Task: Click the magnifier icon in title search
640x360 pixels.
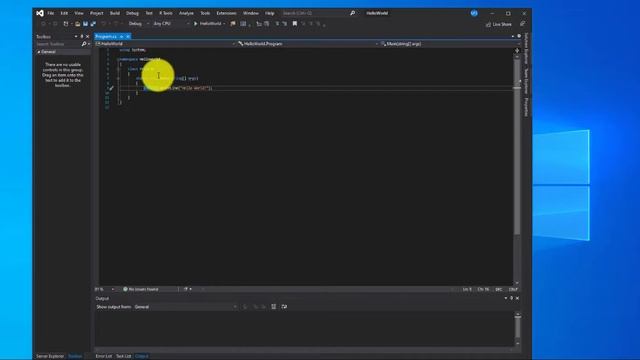Action: pos(352,13)
